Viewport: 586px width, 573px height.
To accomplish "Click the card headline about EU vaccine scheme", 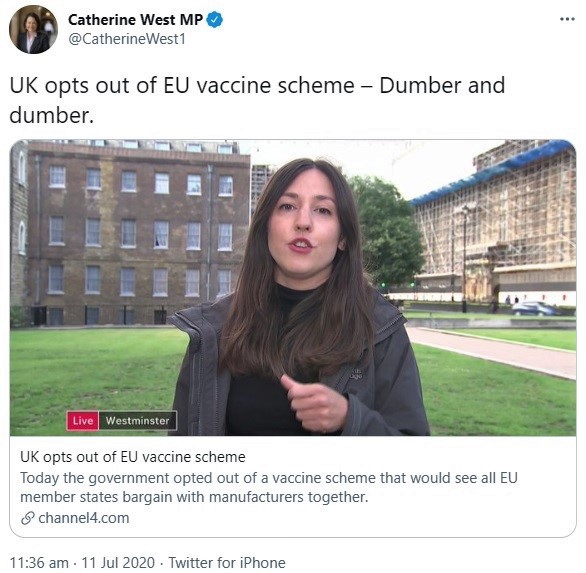I will (133, 457).
